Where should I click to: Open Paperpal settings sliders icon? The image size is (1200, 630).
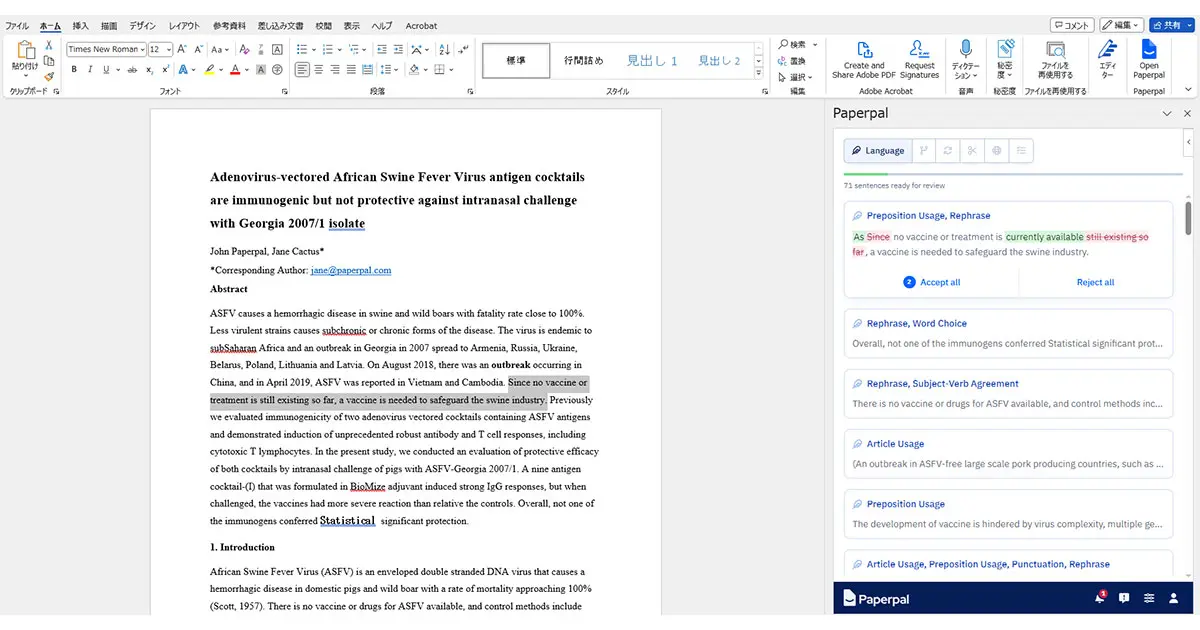coord(1149,598)
